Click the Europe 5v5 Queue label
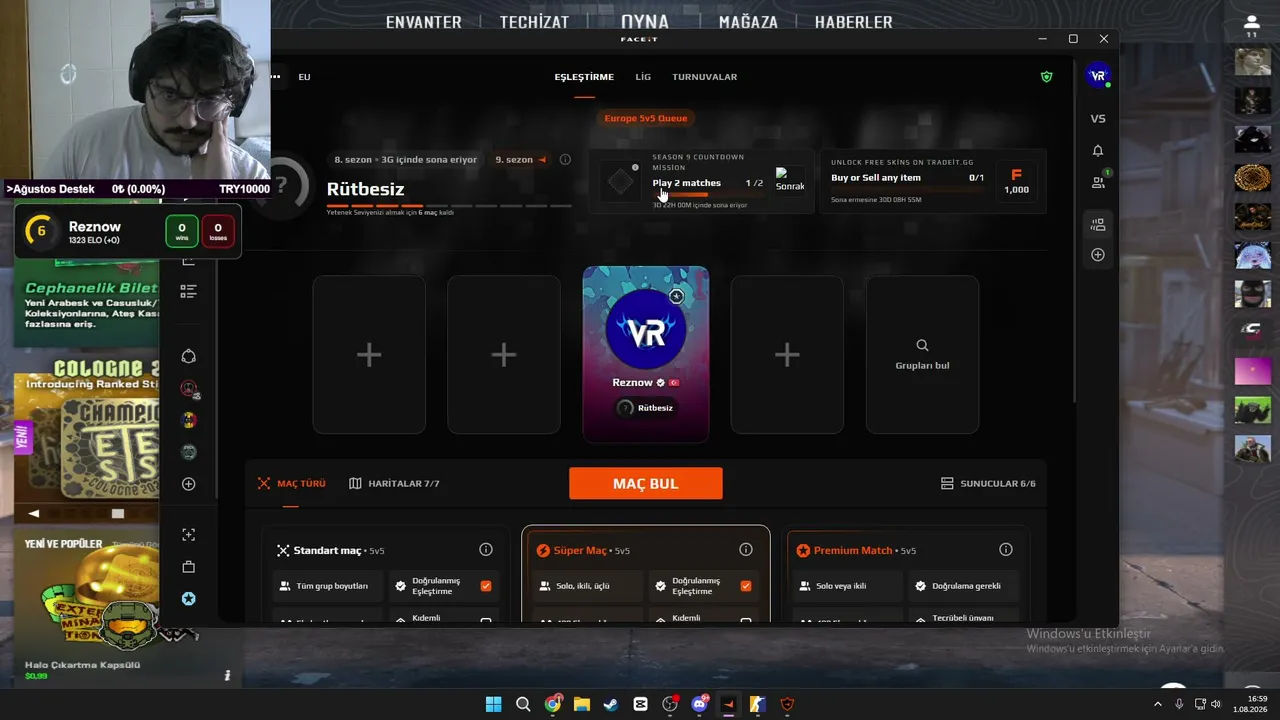 point(646,118)
